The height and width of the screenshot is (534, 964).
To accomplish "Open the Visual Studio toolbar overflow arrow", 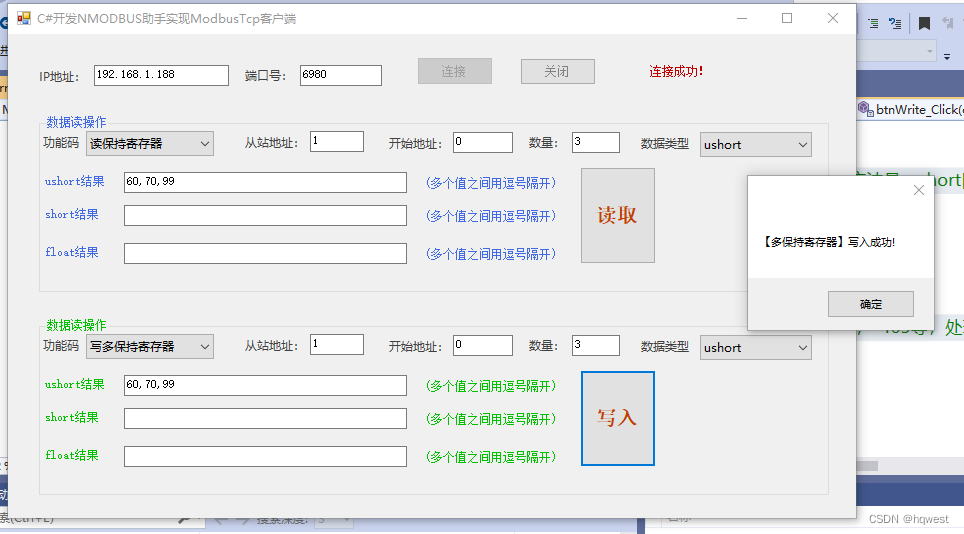I will (x=947, y=57).
